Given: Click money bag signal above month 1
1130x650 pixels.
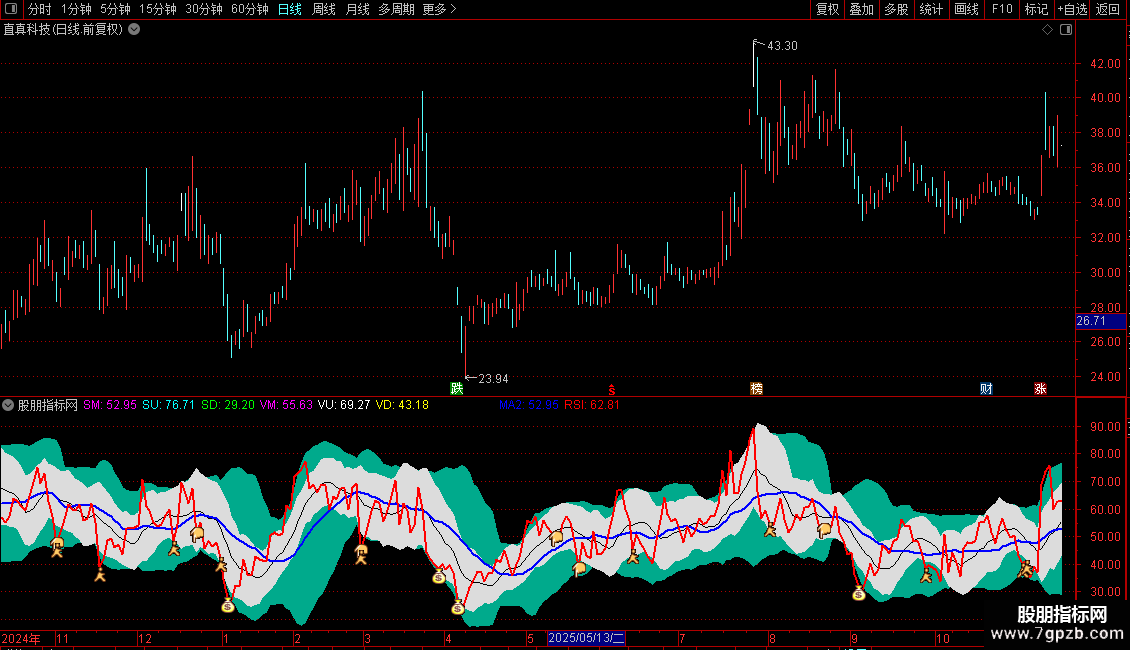Looking at the screenshot, I should pyautogui.click(x=228, y=605).
